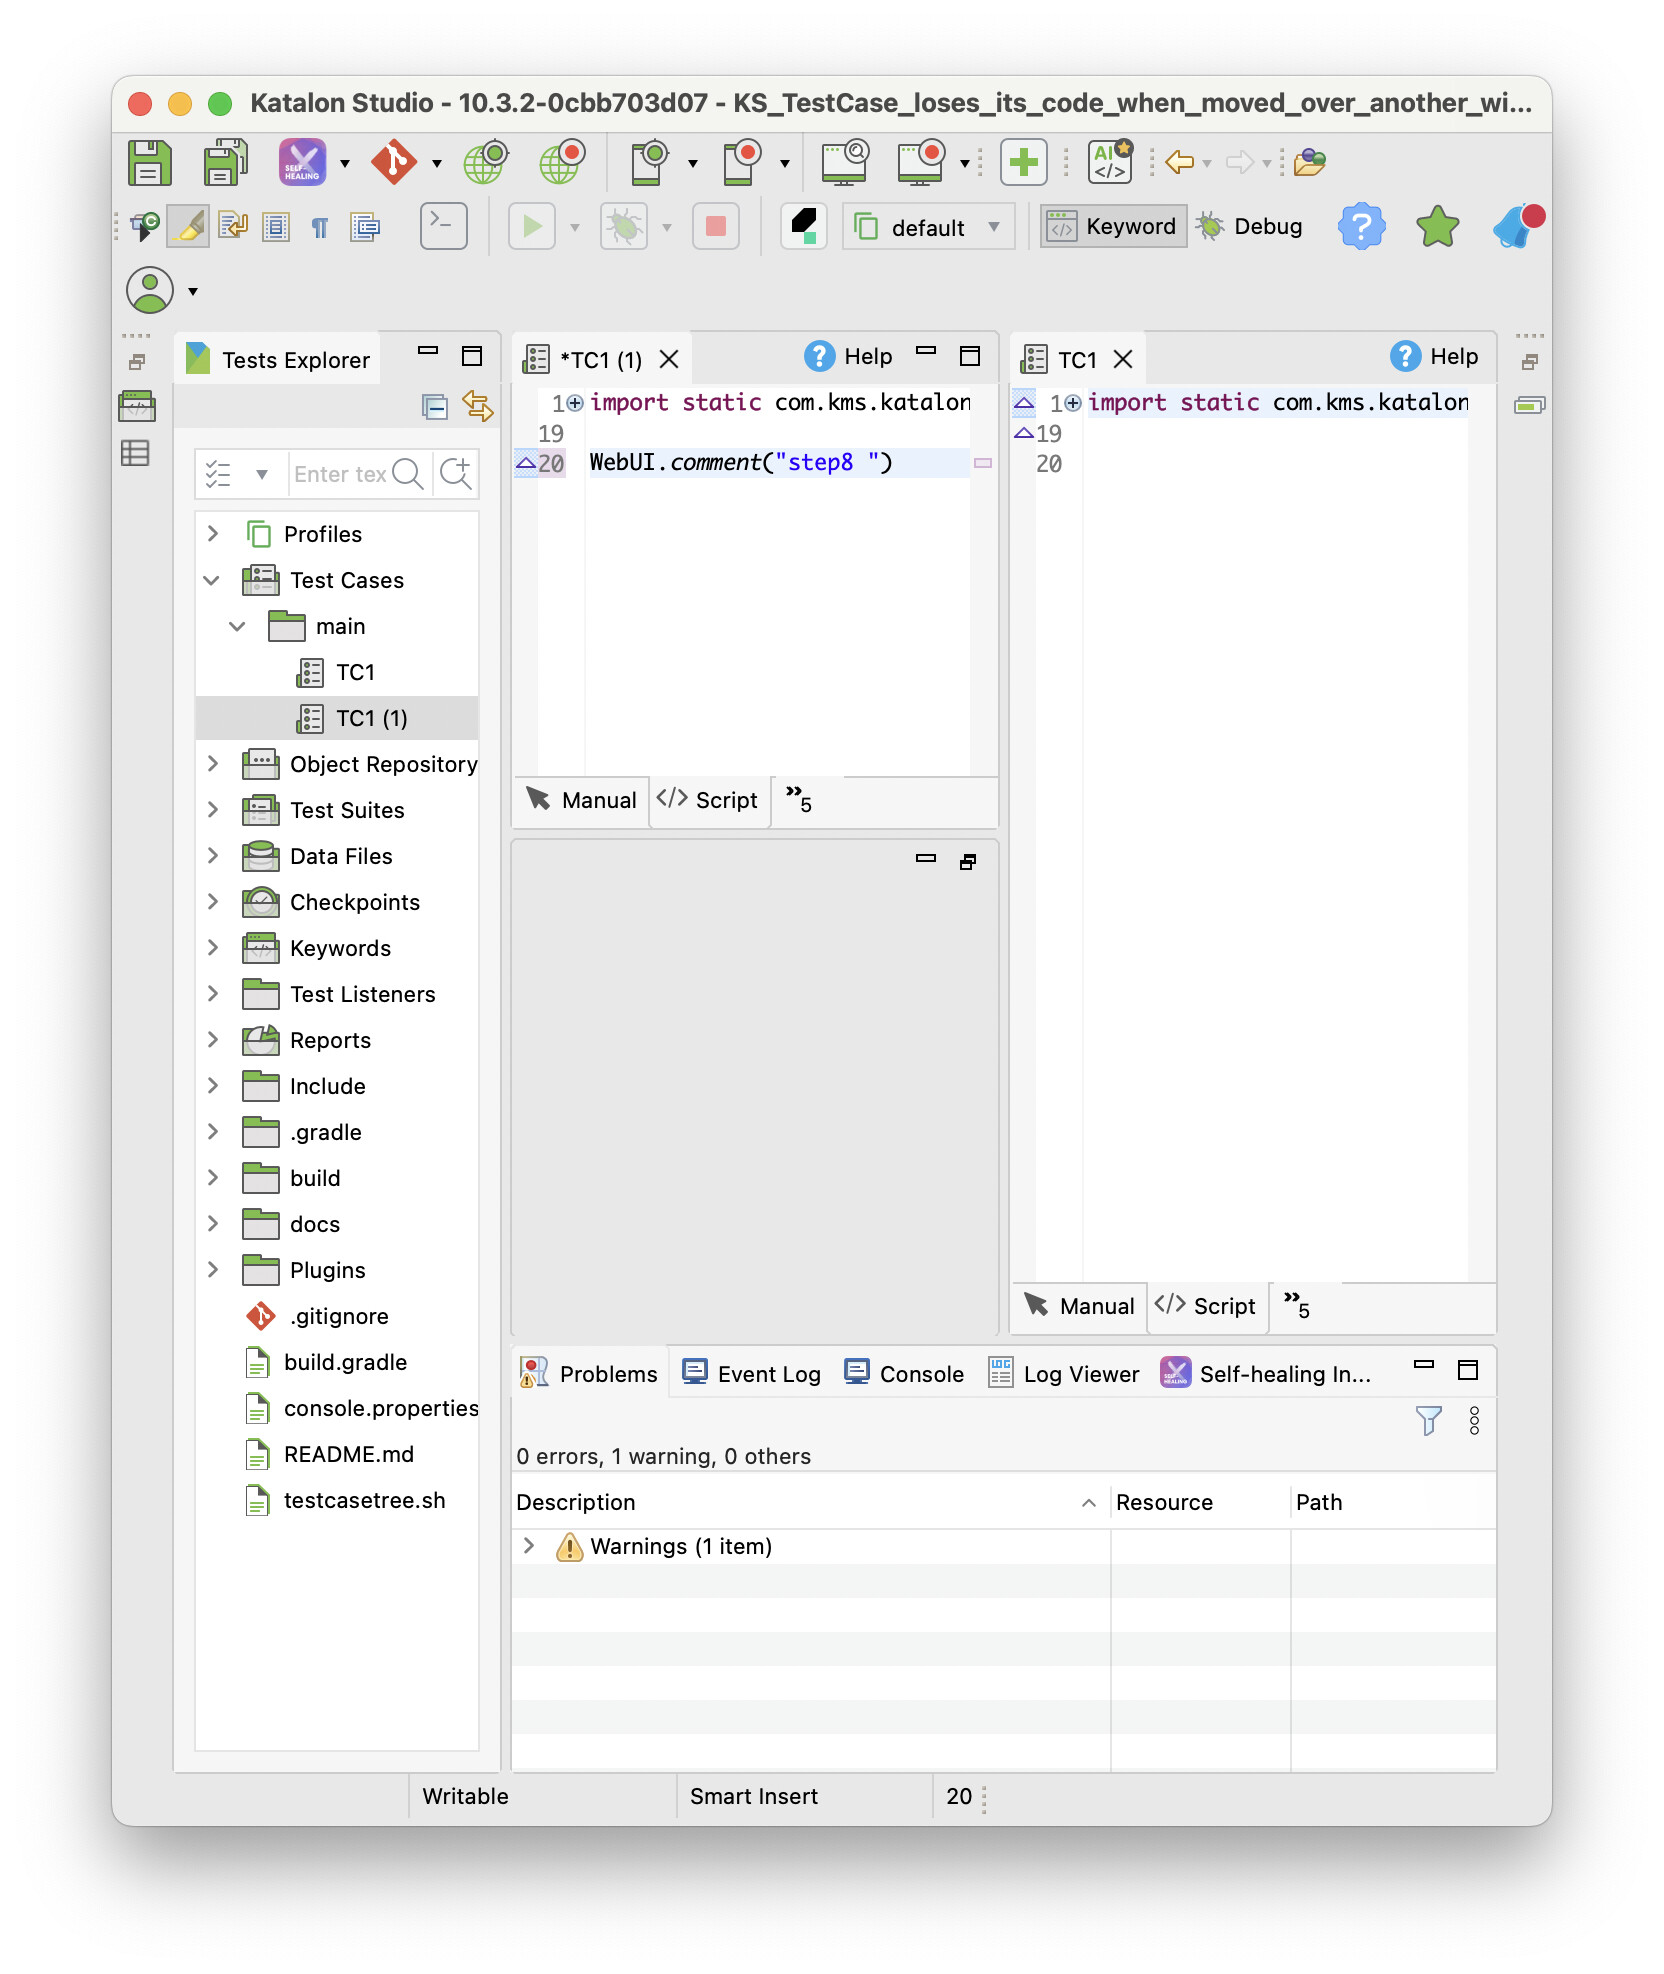Screen dimensions: 1664x1974
Task: Click the Git toolbar icon
Action: click(394, 162)
